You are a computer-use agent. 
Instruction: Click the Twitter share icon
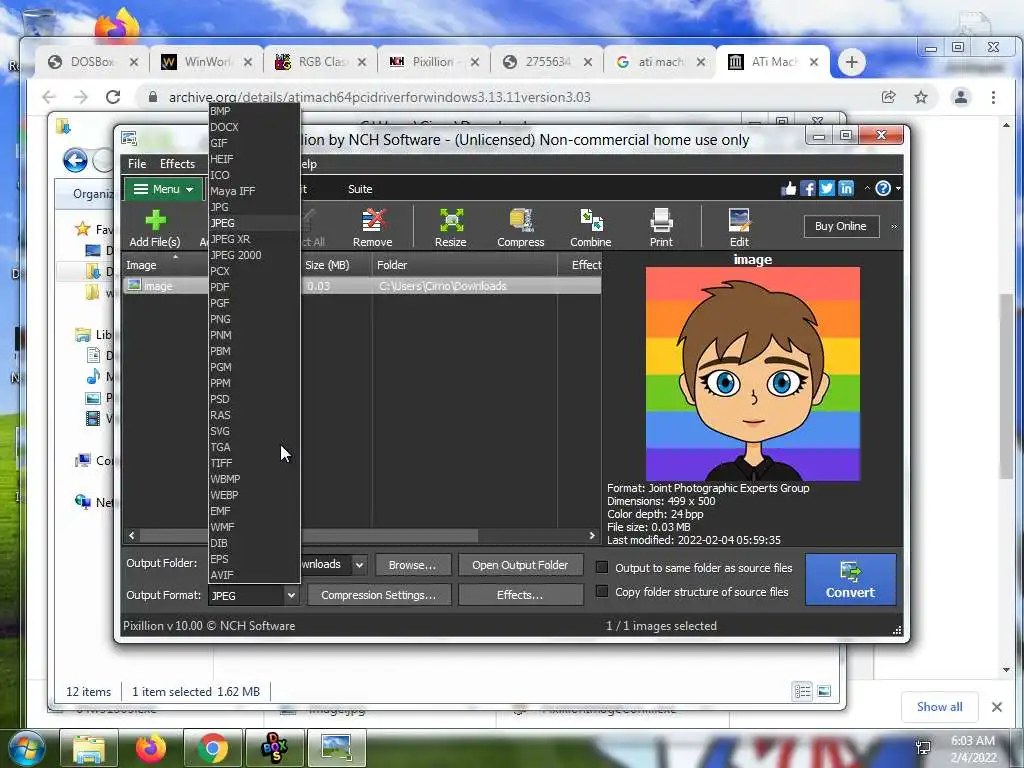click(827, 189)
